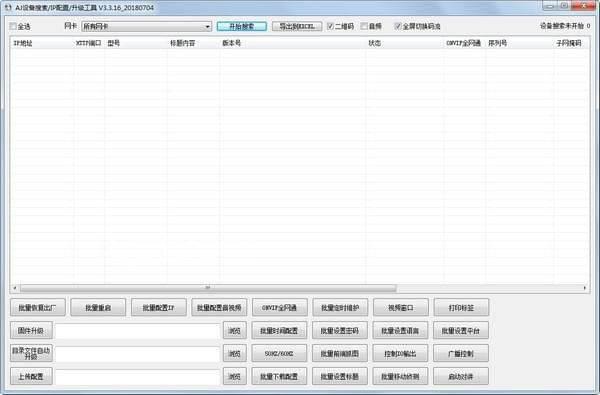Sort by the IP地址 column header

pyautogui.click(x=42, y=43)
